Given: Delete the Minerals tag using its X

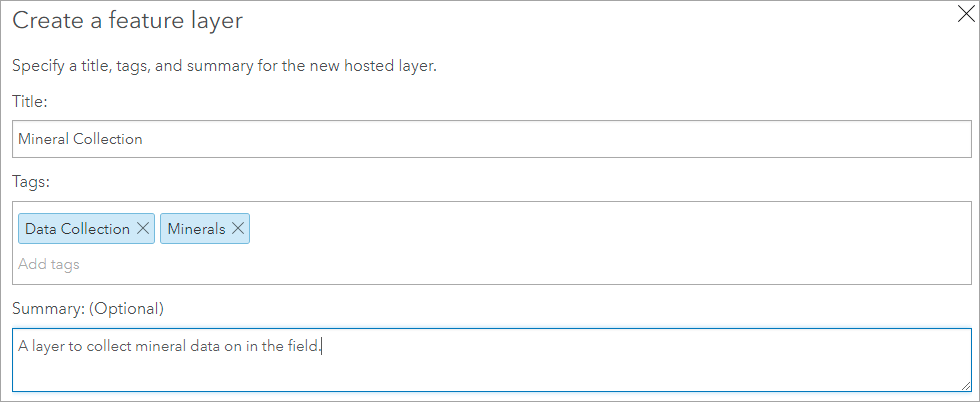Looking at the screenshot, I should (x=238, y=229).
